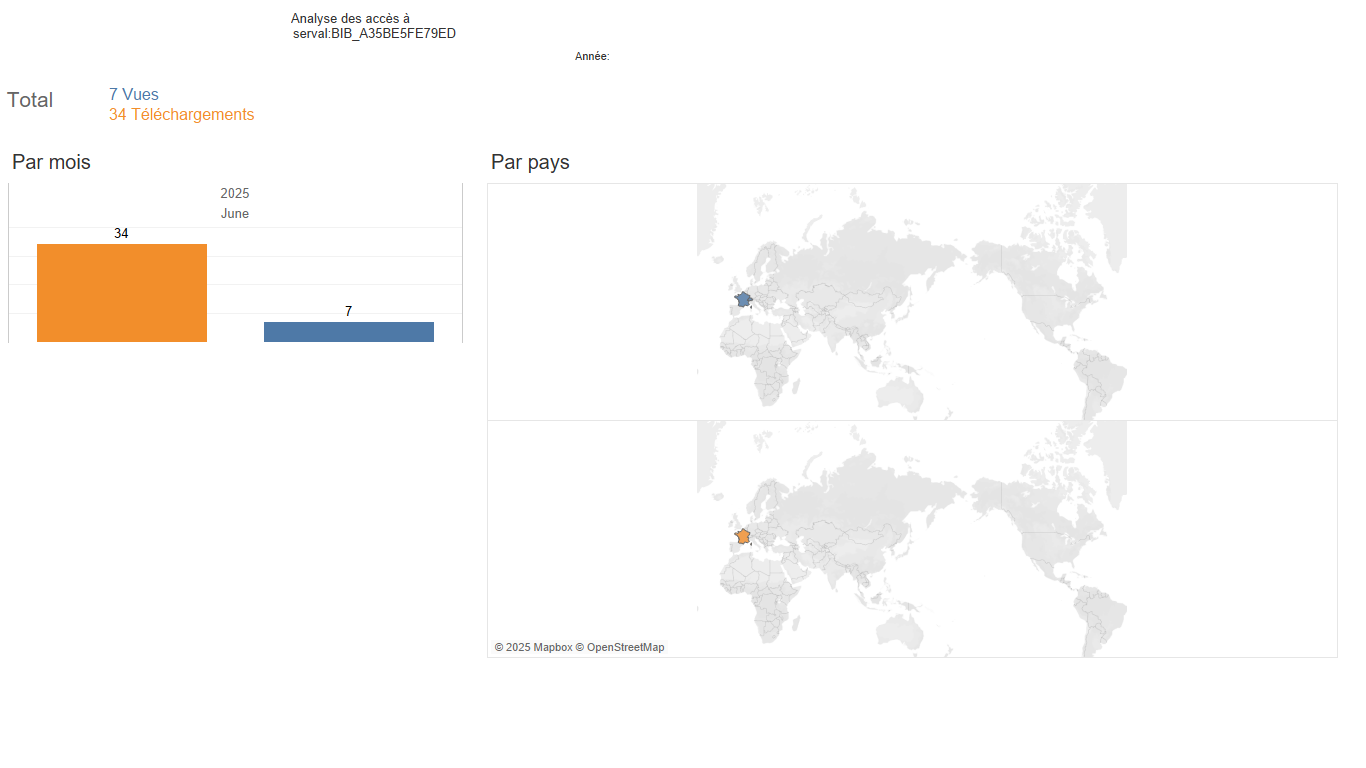Click the '34' label above orange bar
This screenshot has width=1366, height=768.
121,233
